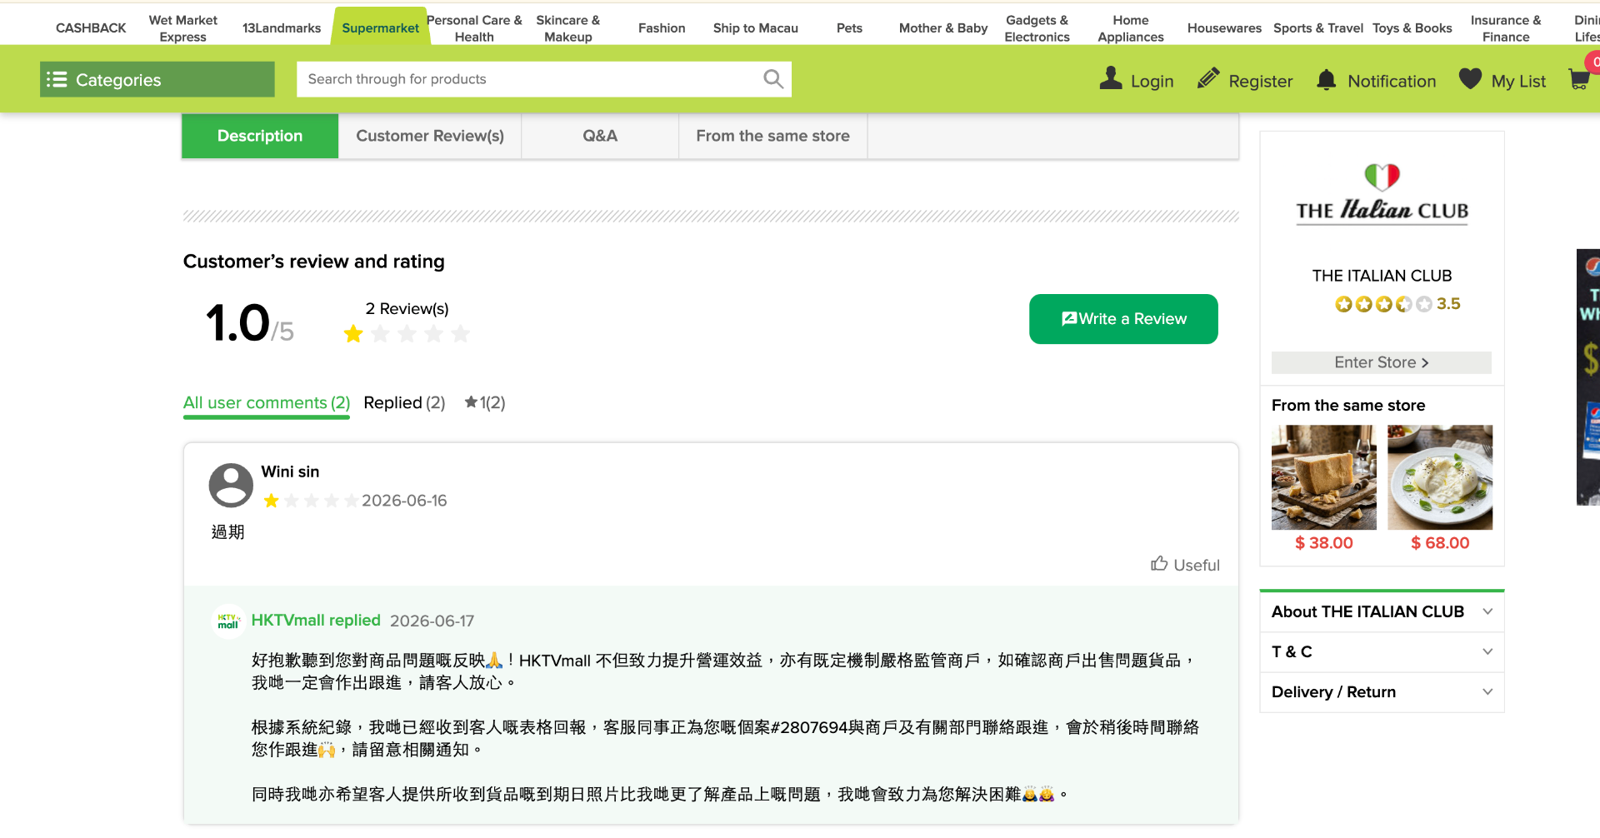The image size is (1600, 838).
Task: Open Toys & Books menu
Action: click(x=1412, y=28)
